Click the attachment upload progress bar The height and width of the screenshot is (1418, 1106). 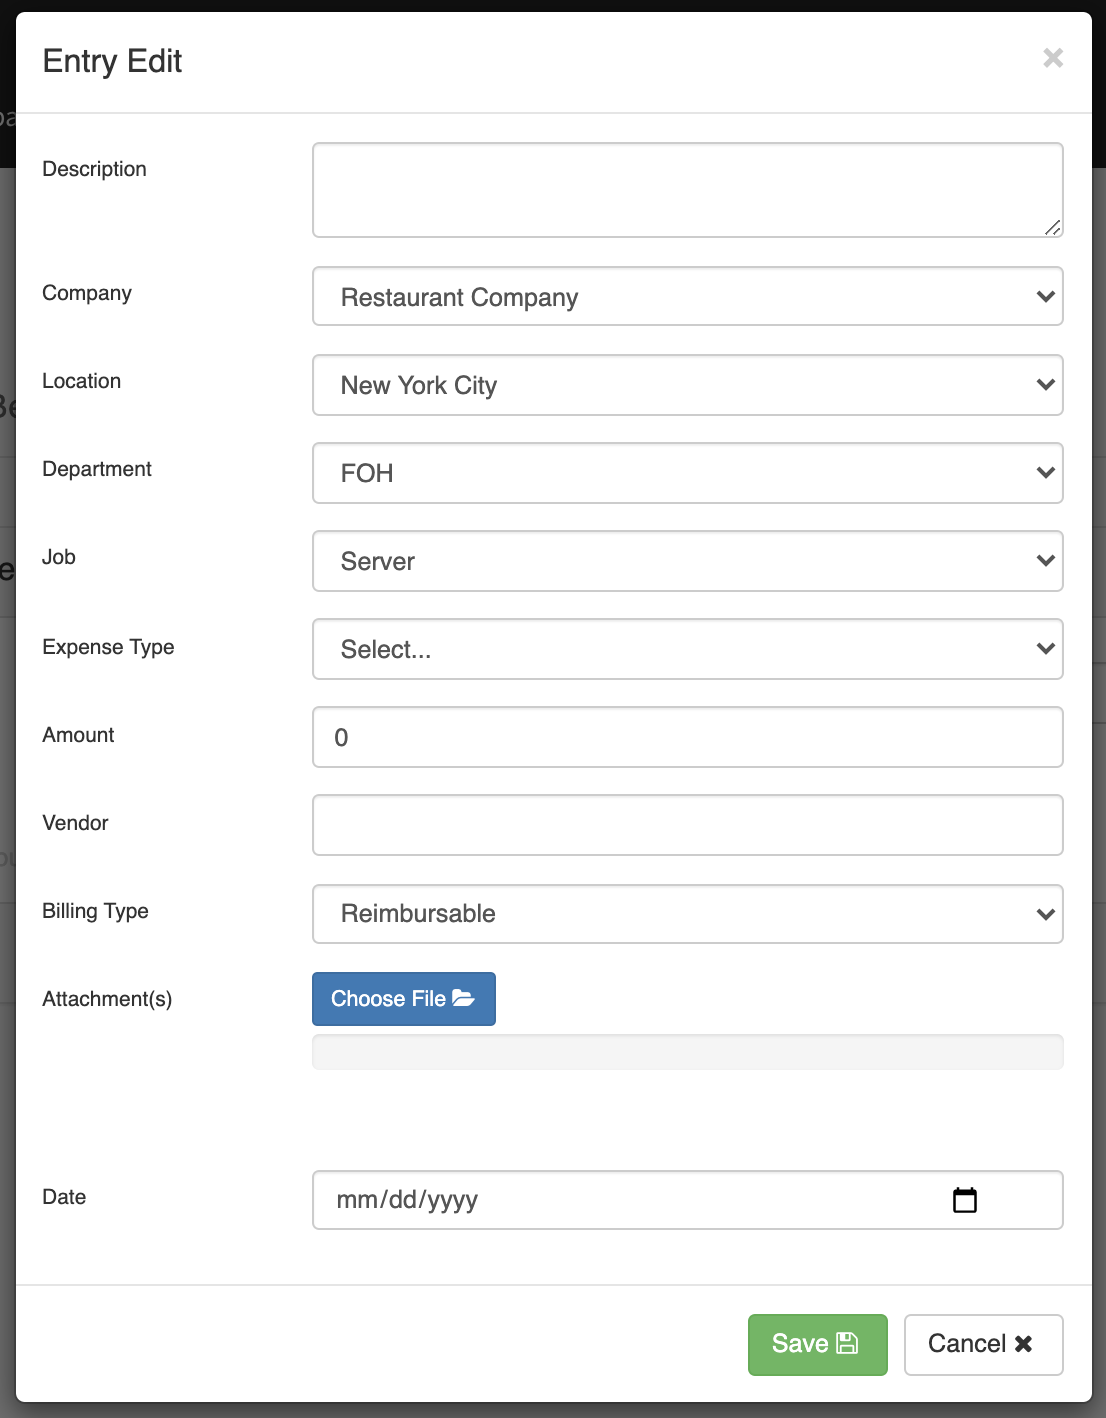(x=687, y=1052)
